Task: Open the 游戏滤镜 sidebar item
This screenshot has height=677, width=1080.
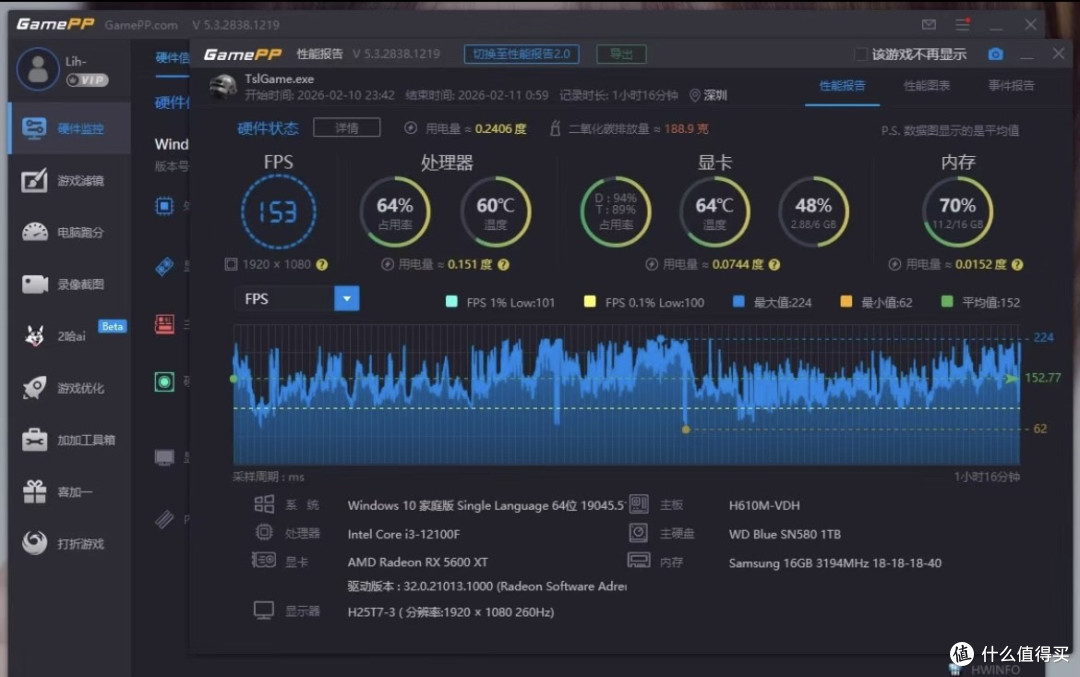Action: click(x=70, y=180)
